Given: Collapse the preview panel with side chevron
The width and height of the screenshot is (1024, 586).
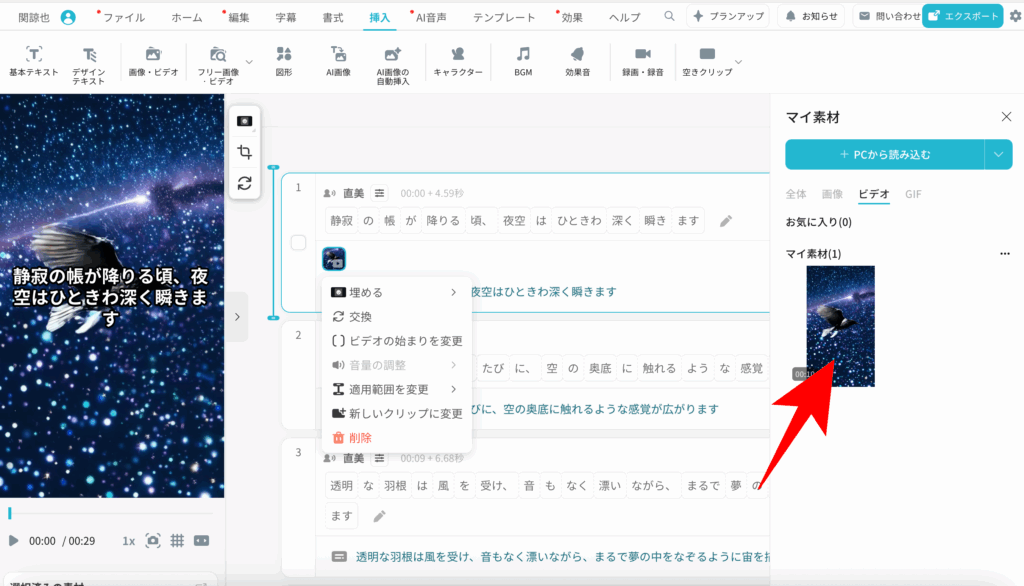Looking at the screenshot, I should point(237,317).
